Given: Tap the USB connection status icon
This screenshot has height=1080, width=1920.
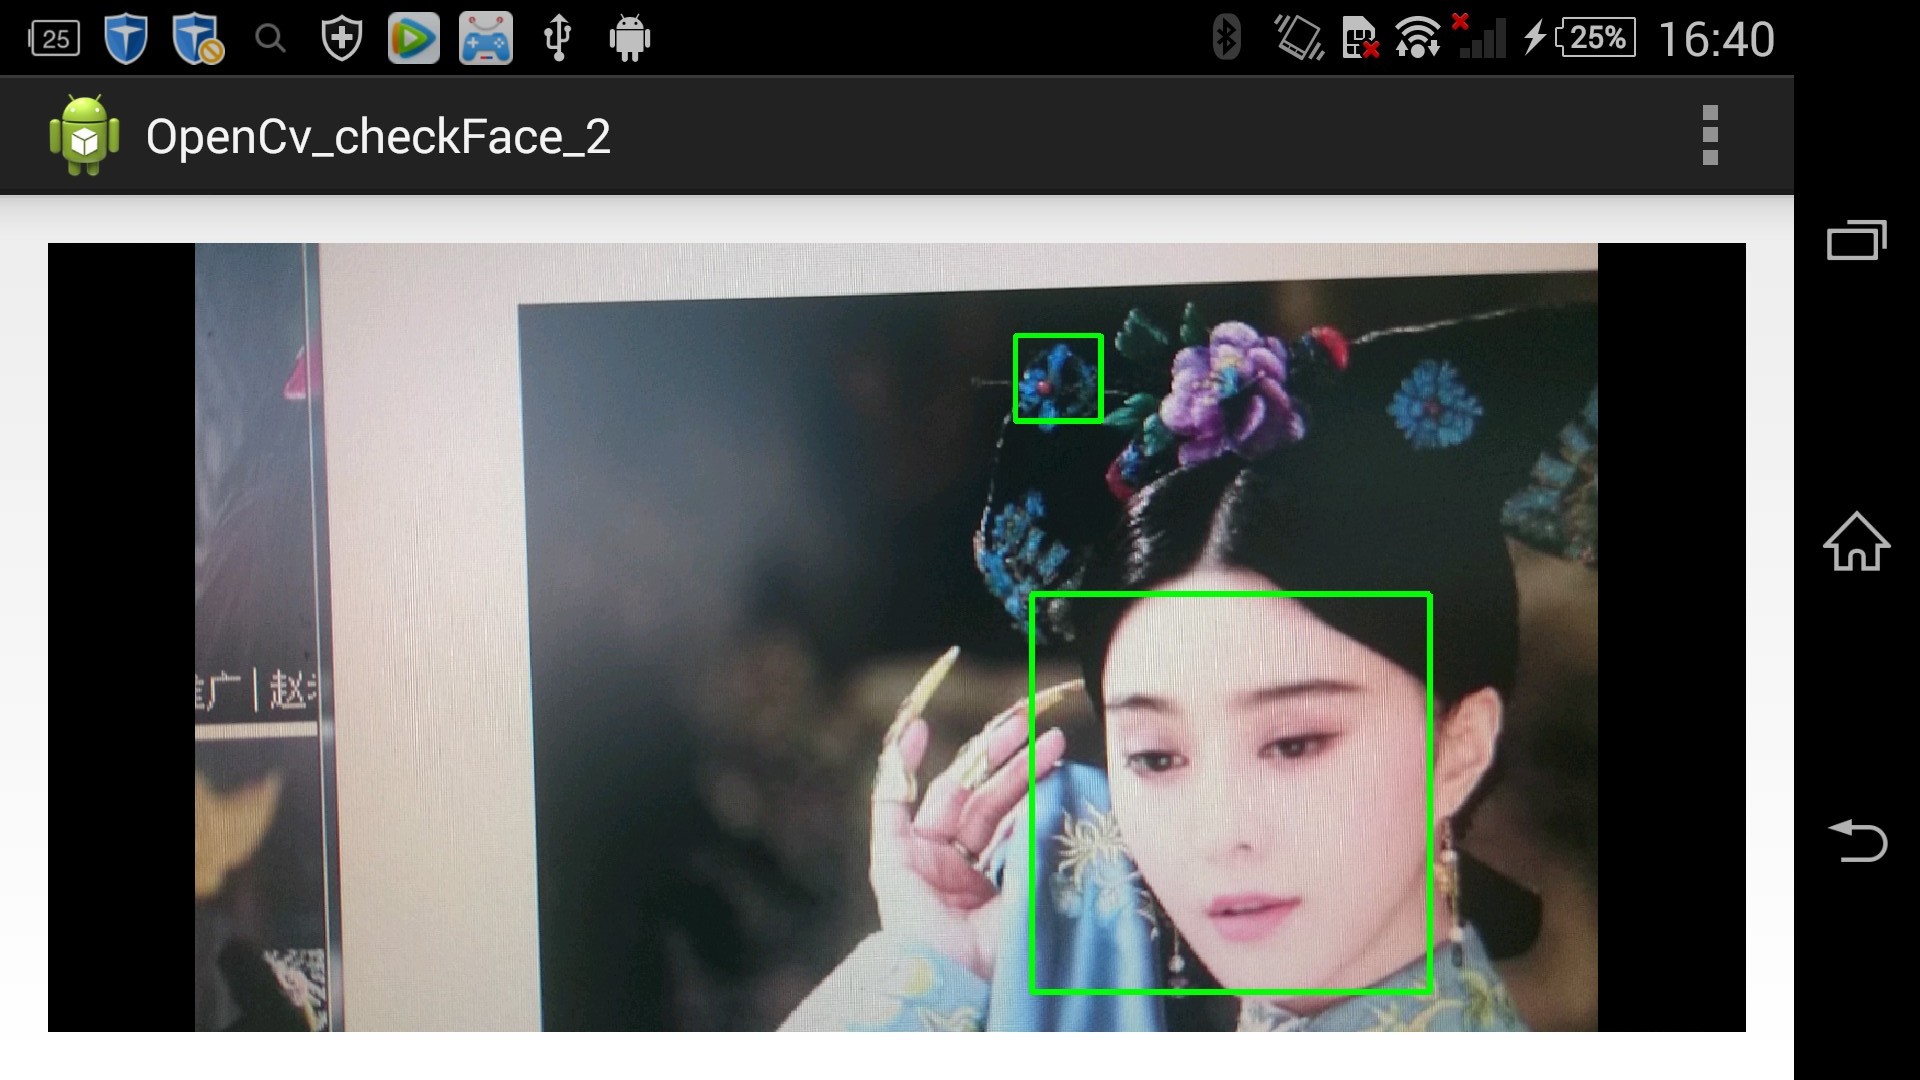Looking at the screenshot, I should click(x=557, y=39).
